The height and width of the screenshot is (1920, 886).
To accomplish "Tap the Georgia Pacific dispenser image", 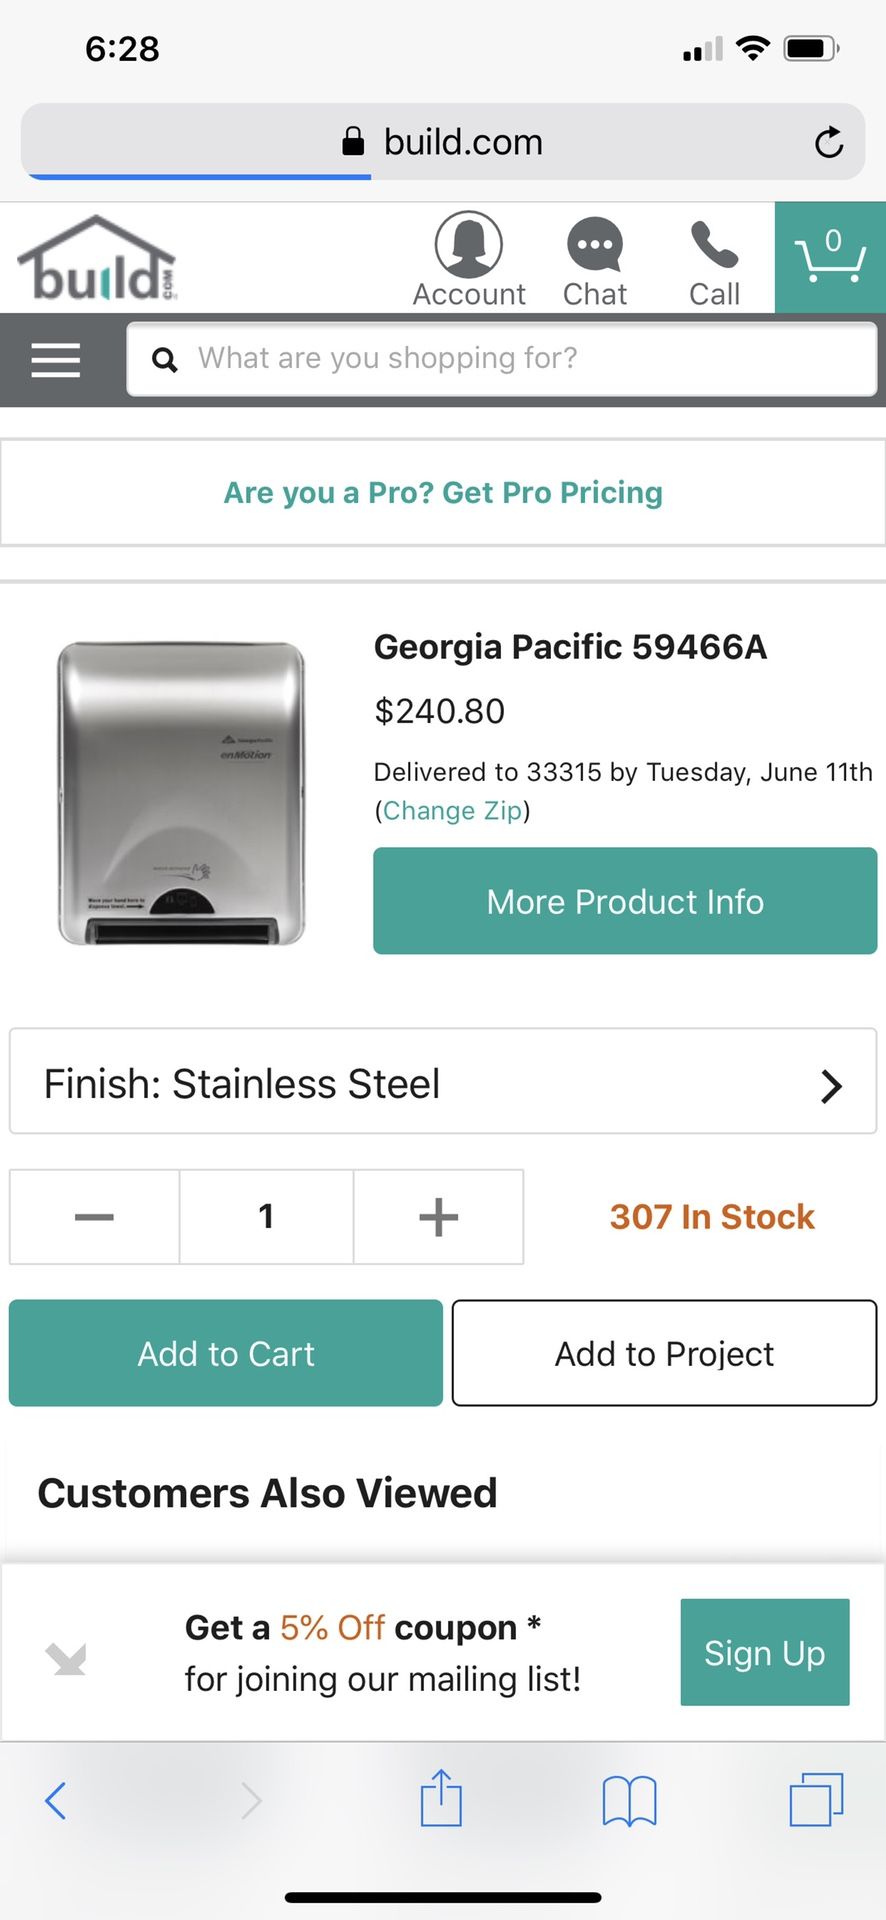I will [x=181, y=793].
